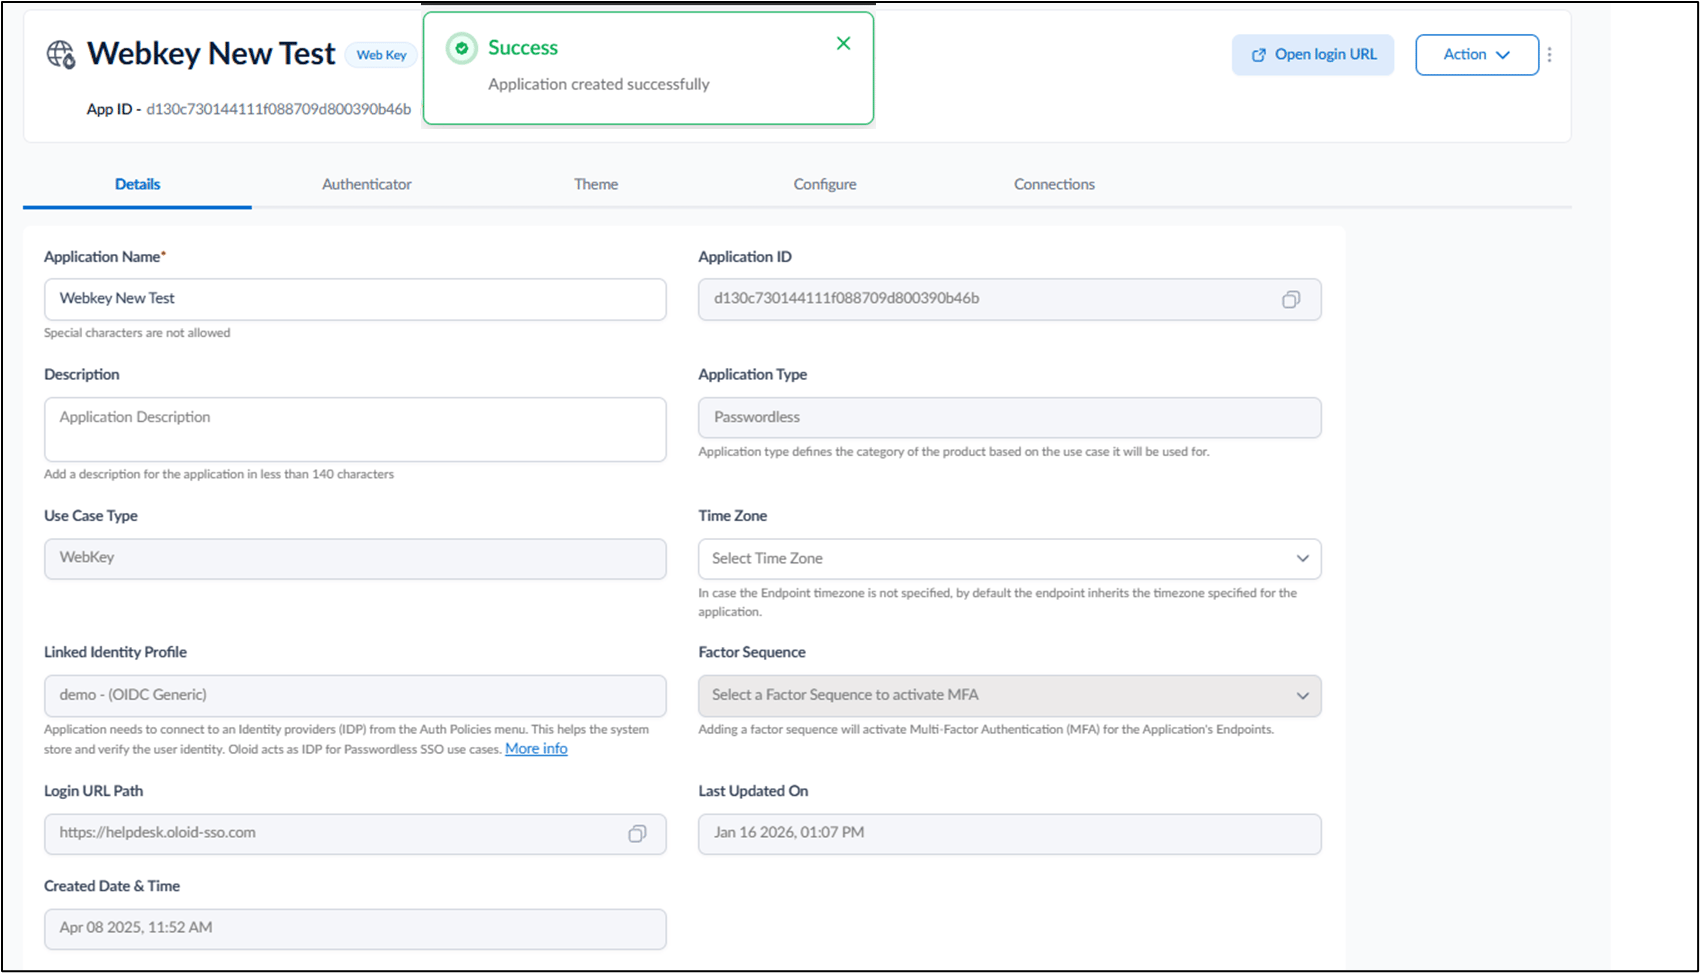1700x973 pixels.
Task: Click the globe app icon beside the title
Action: [x=61, y=54]
